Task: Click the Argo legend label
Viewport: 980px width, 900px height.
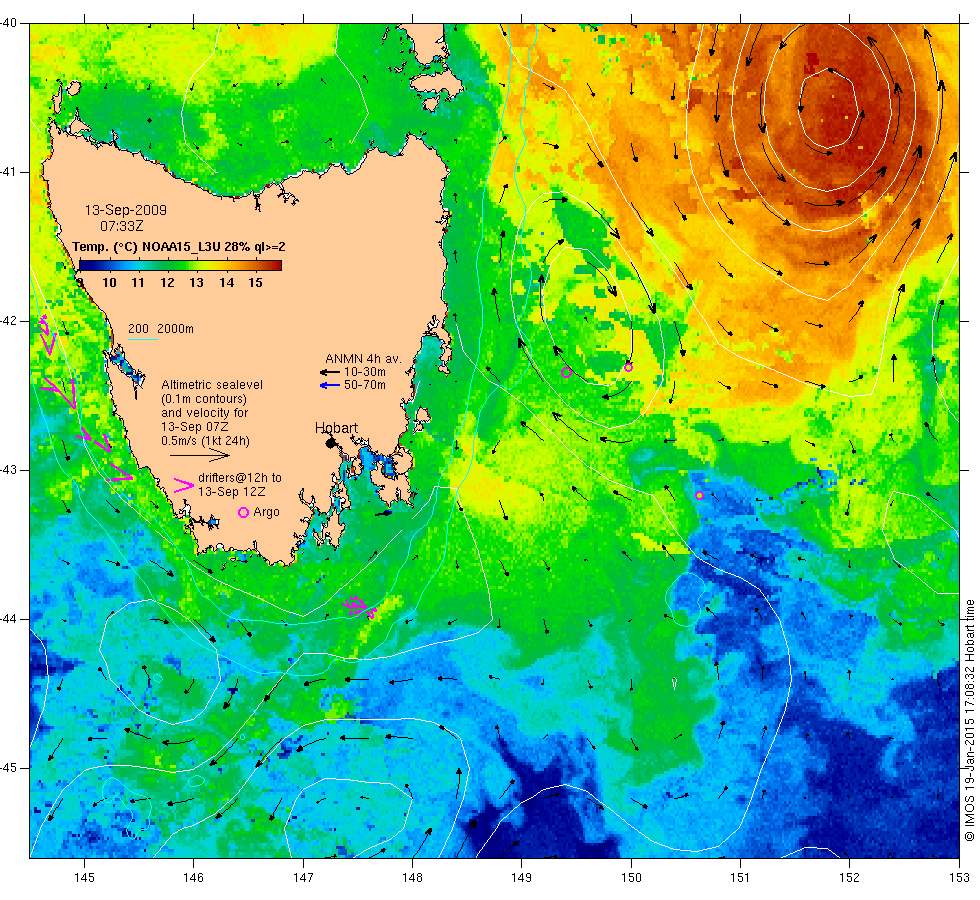Action: pyautogui.click(x=266, y=512)
